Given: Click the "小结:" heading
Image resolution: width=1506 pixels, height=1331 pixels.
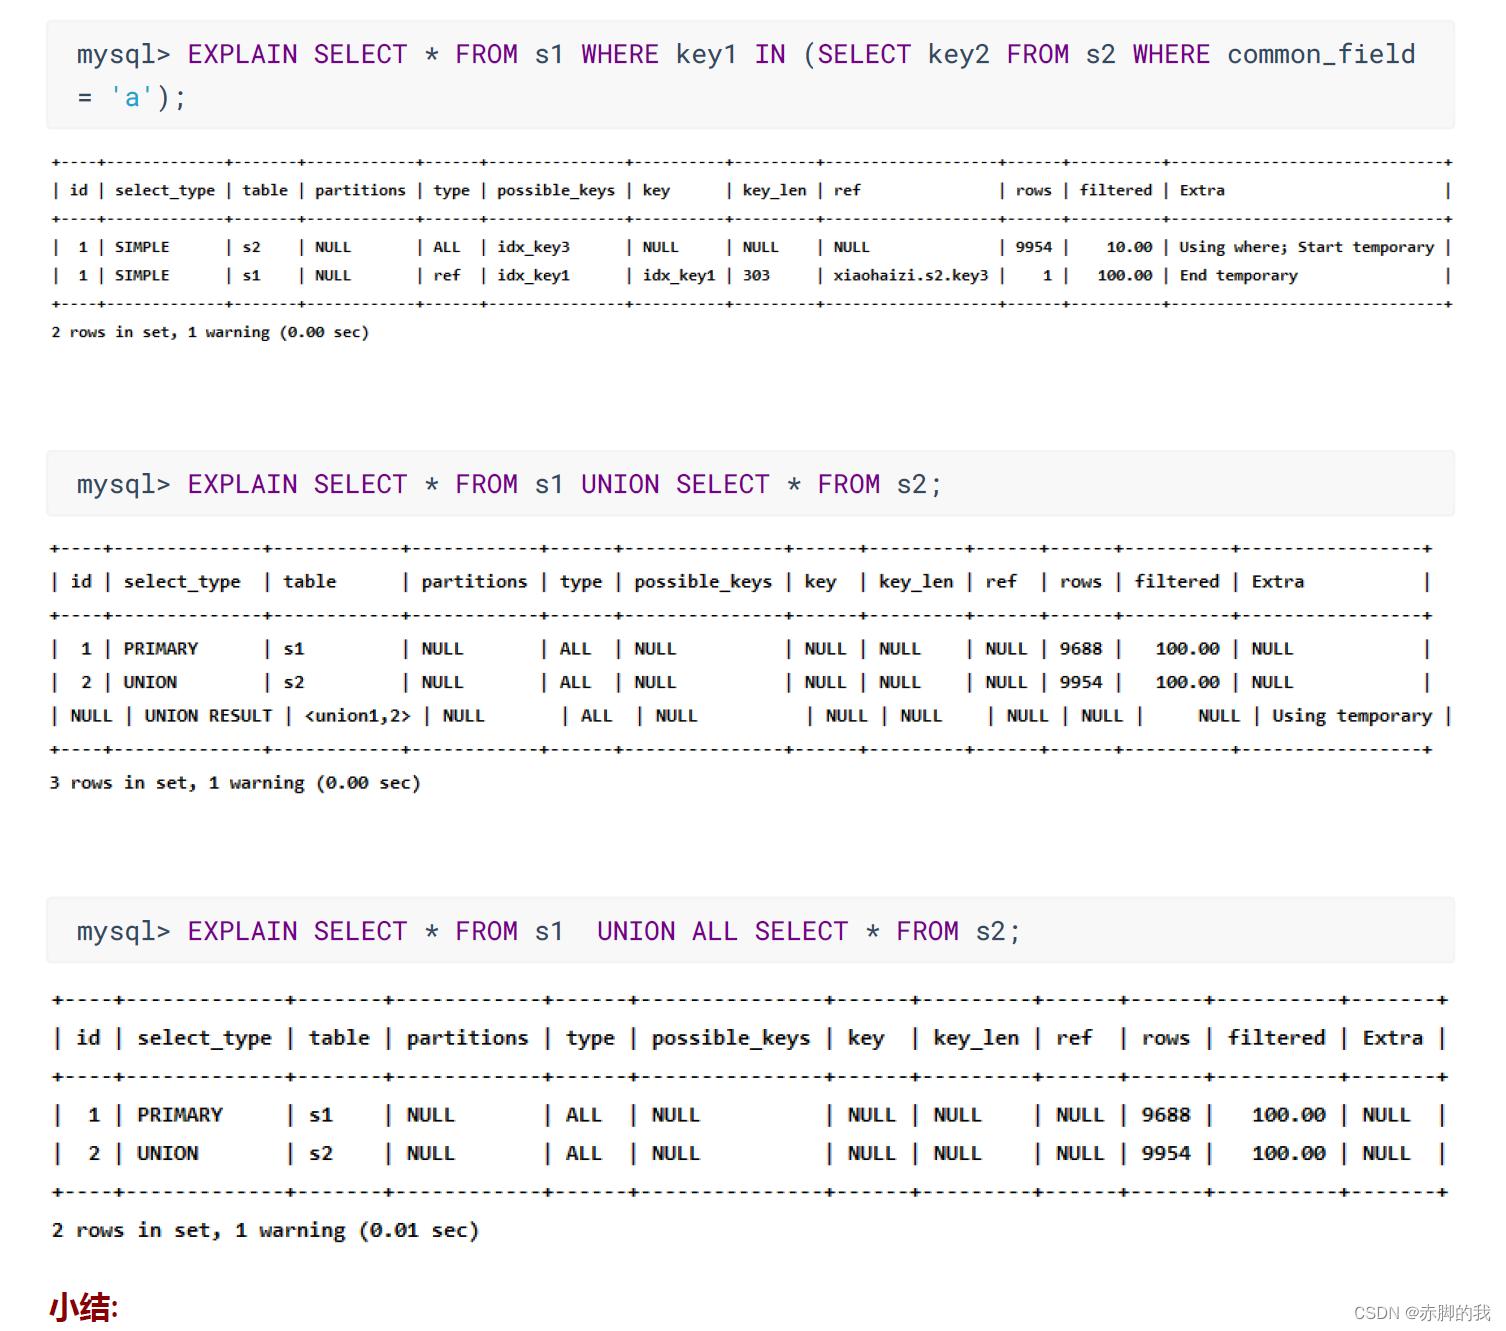Looking at the screenshot, I should point(84,1308).
